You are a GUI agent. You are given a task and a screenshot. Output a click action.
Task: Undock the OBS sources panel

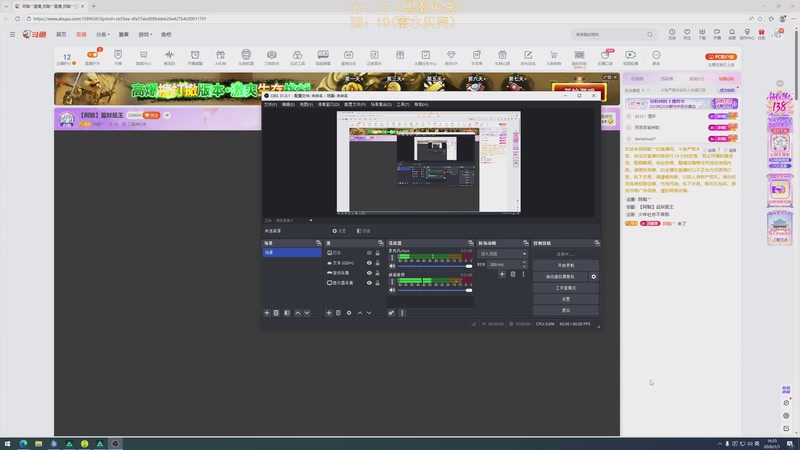[381, 243]
